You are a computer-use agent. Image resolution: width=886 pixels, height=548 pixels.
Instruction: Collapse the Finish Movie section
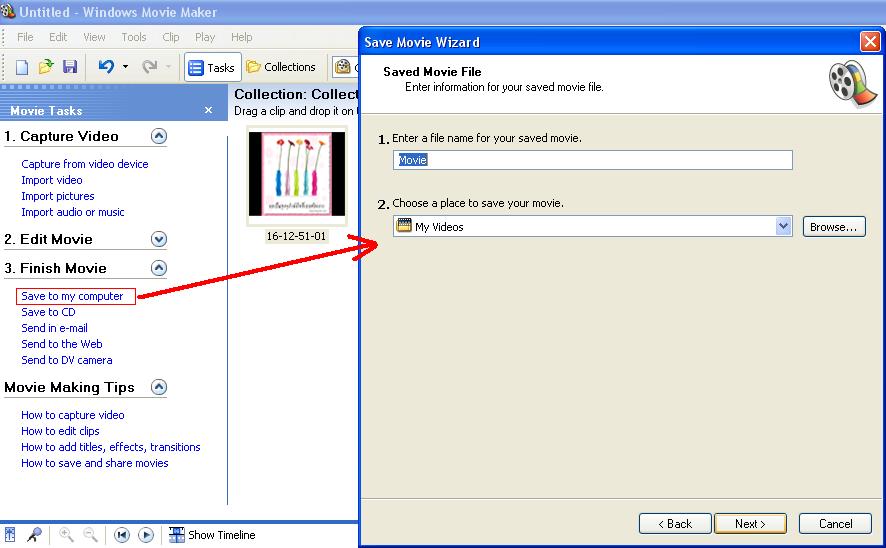[x=159, y=268]
